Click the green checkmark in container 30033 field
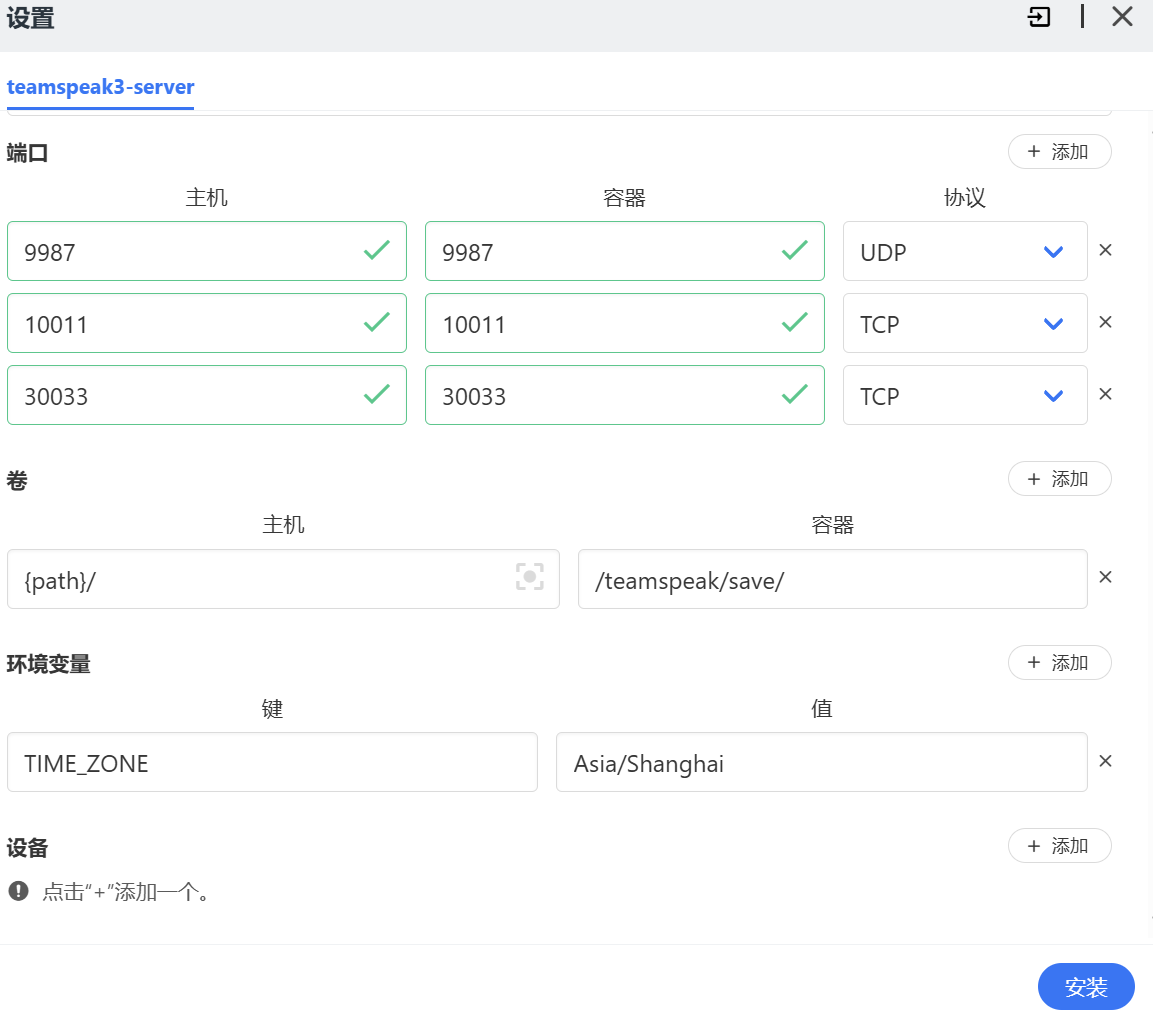 click(x=794, y=394)
